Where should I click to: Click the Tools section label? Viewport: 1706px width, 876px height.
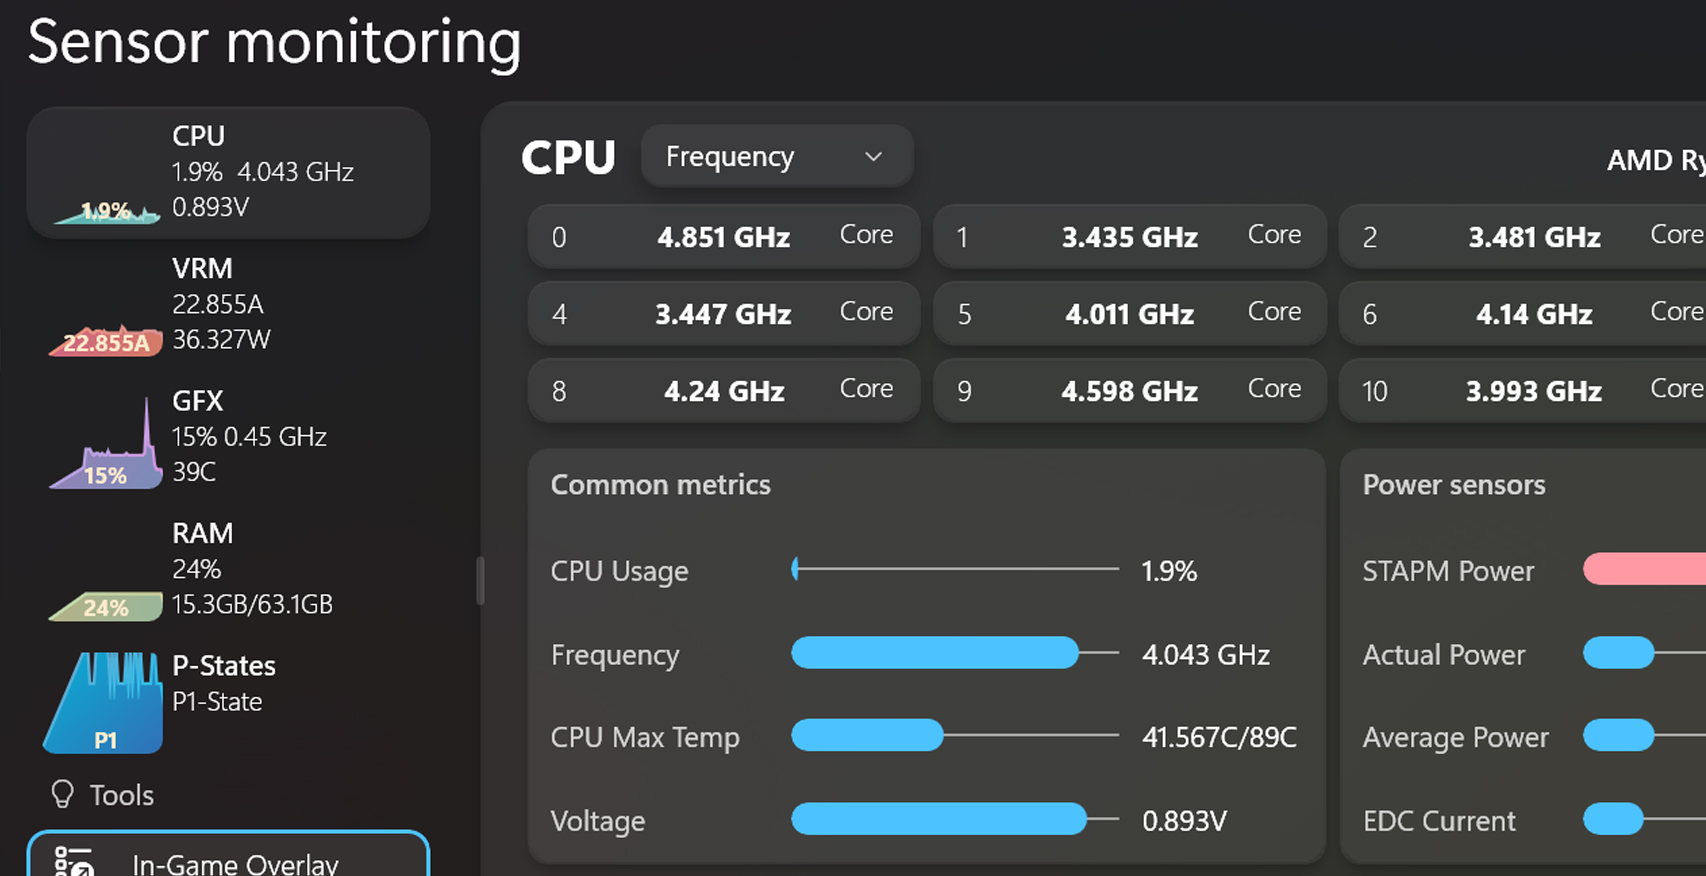point(122,795)
